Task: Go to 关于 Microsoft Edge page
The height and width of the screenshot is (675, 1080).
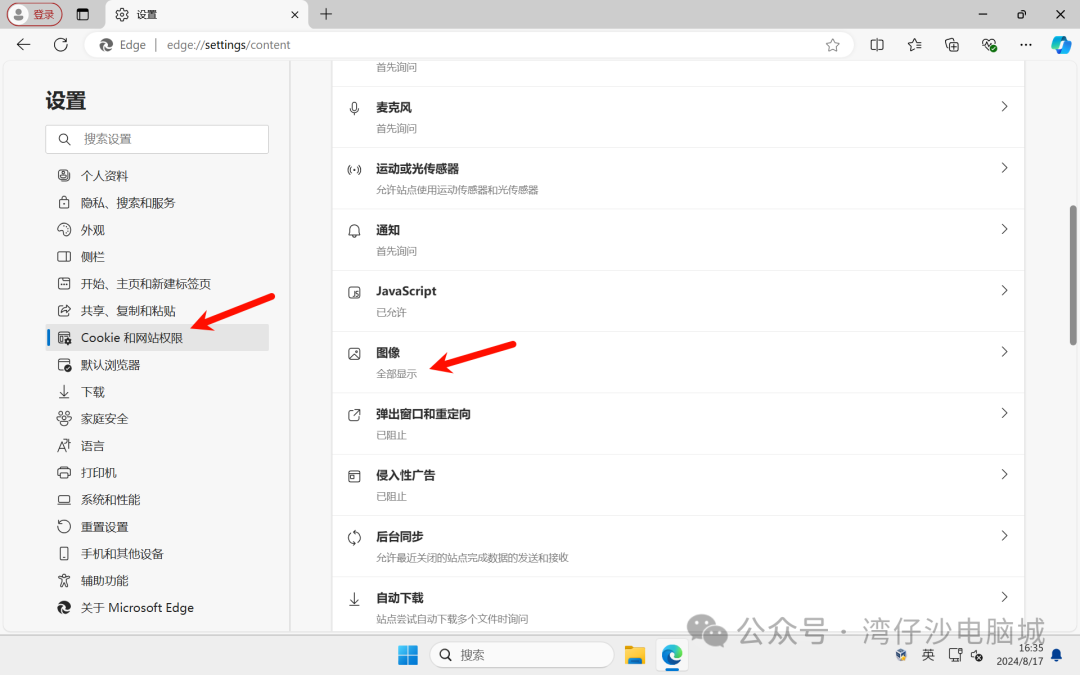Action: 137,608
